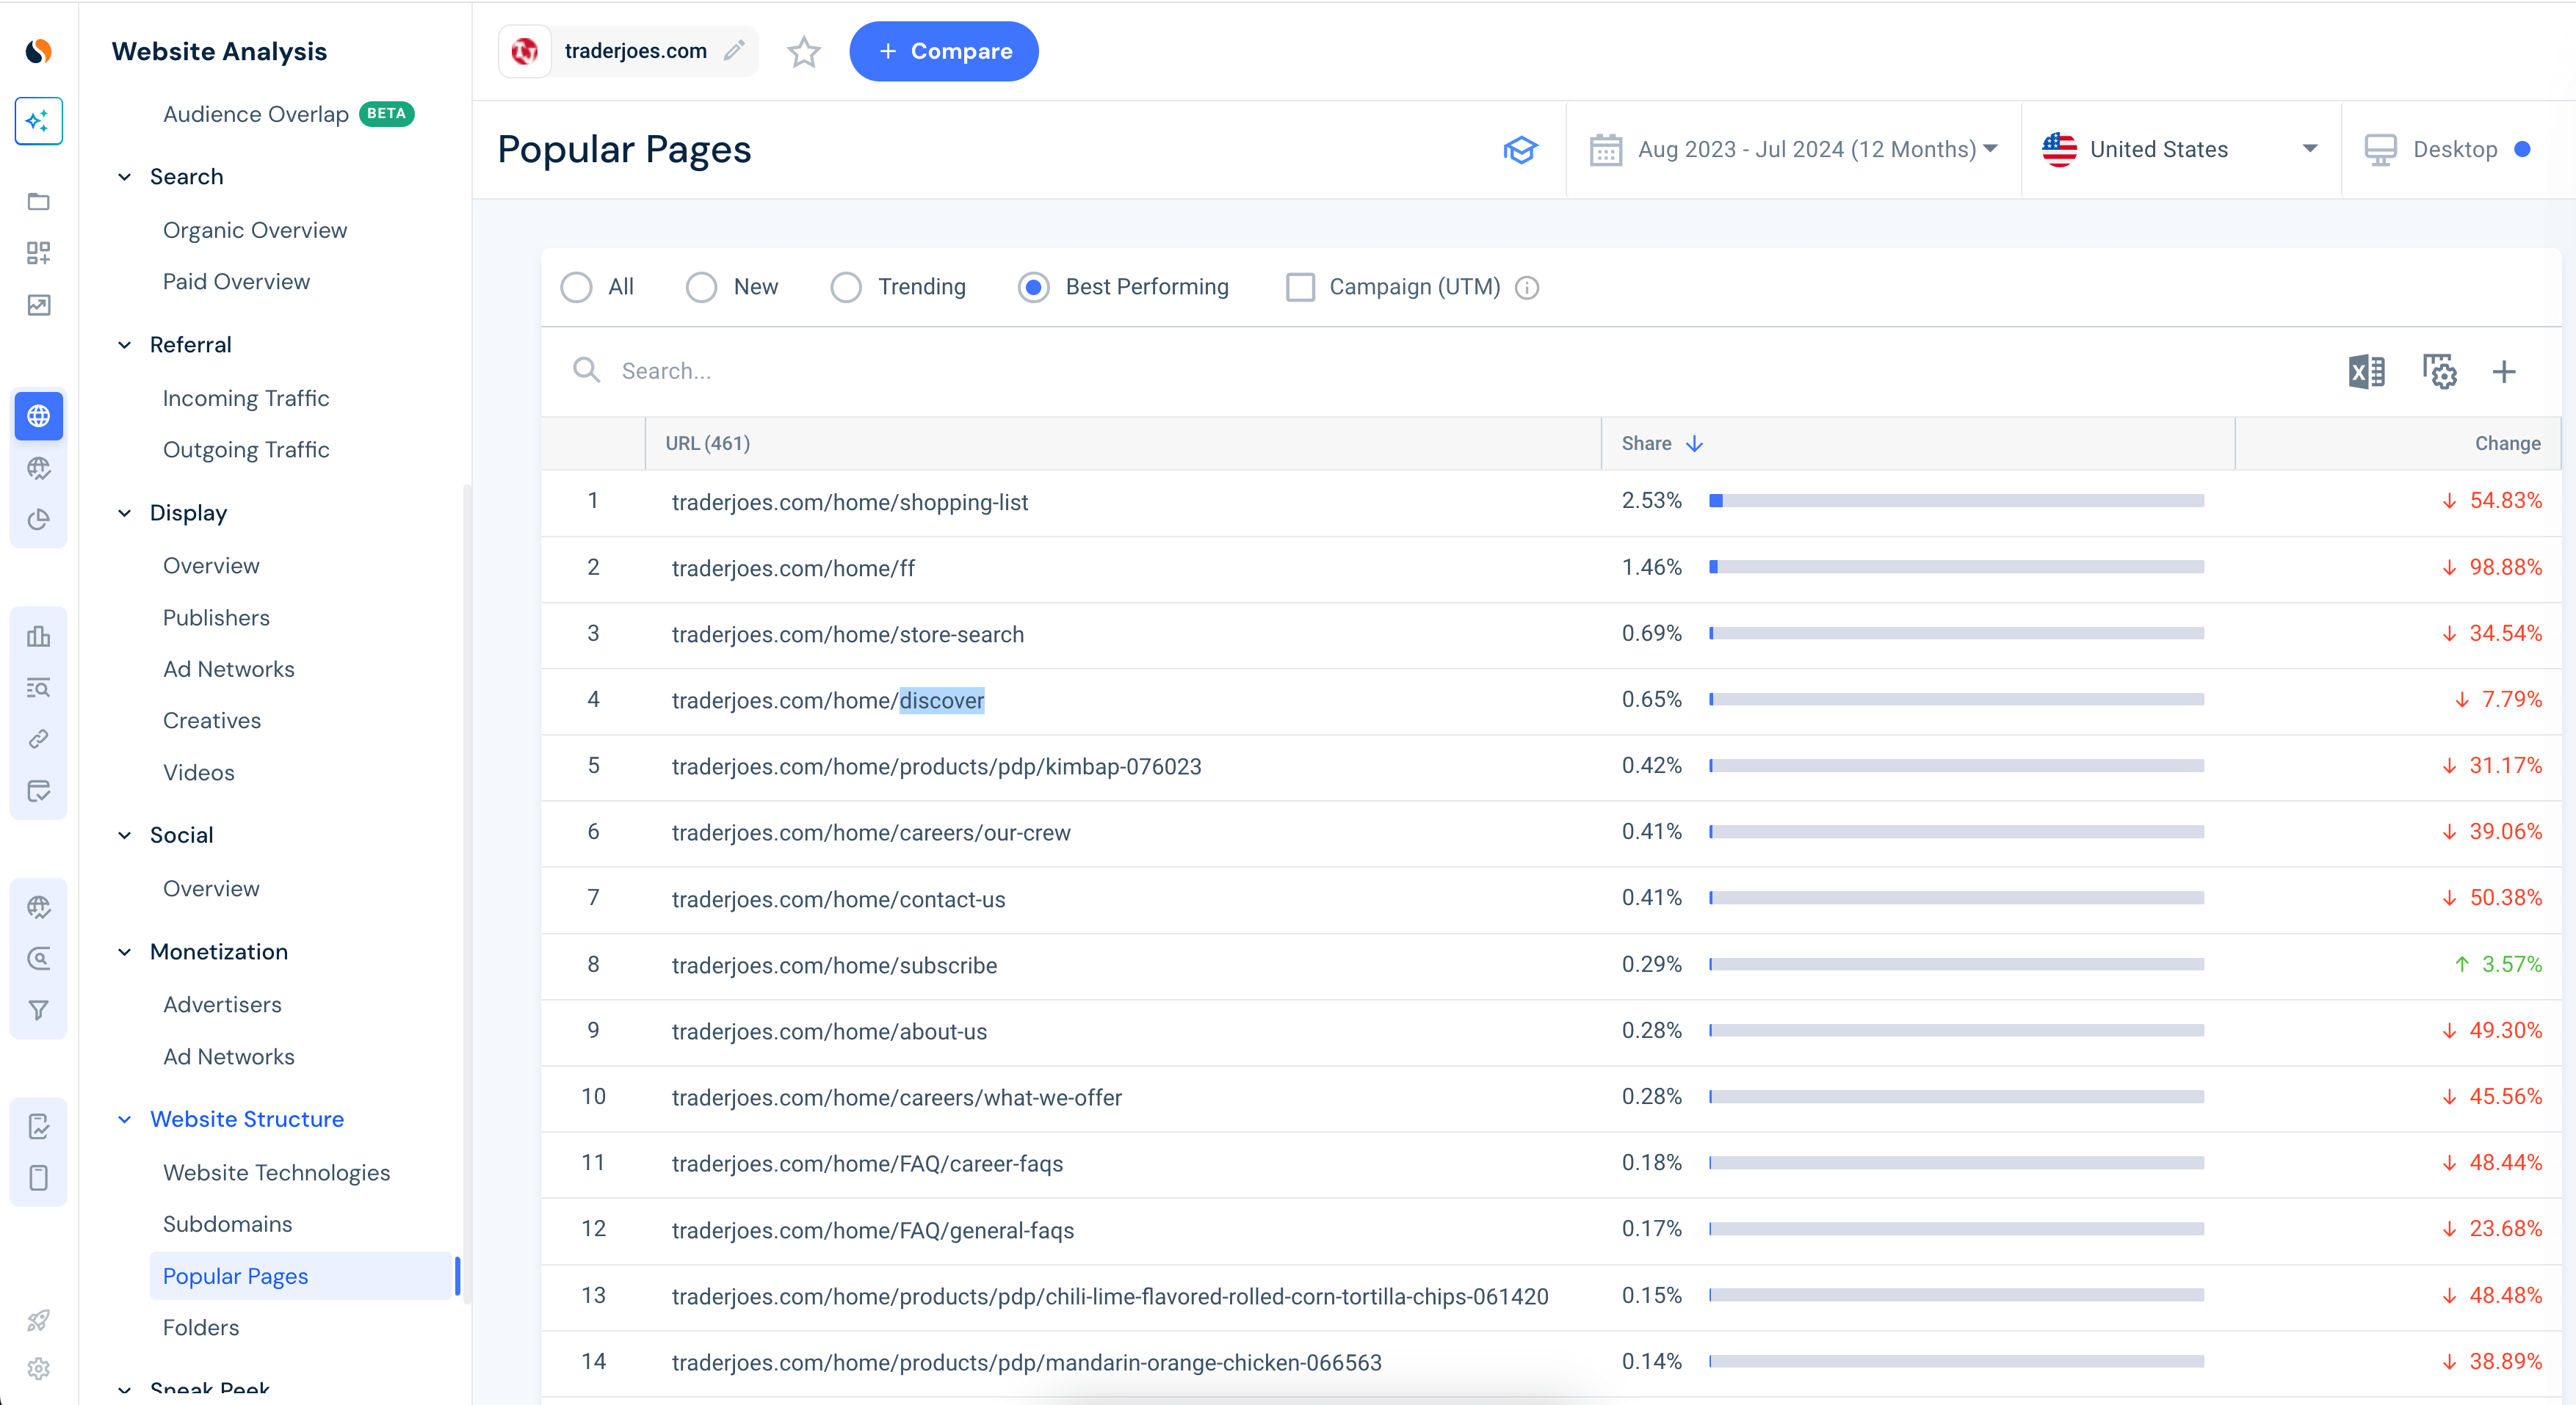This screenshot has width=2576, height=1405.
Task: Click the Compare button next to traderjoes.com
Action: (x=943, y=51)
